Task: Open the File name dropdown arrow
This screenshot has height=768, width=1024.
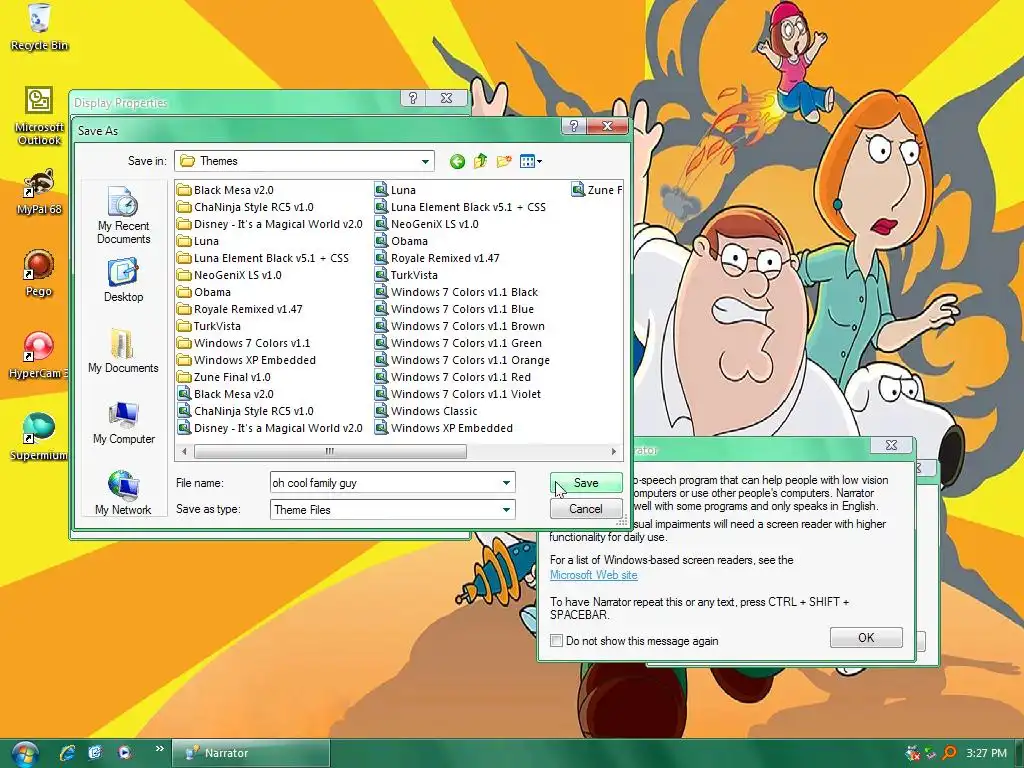Action: pos(506,483)
